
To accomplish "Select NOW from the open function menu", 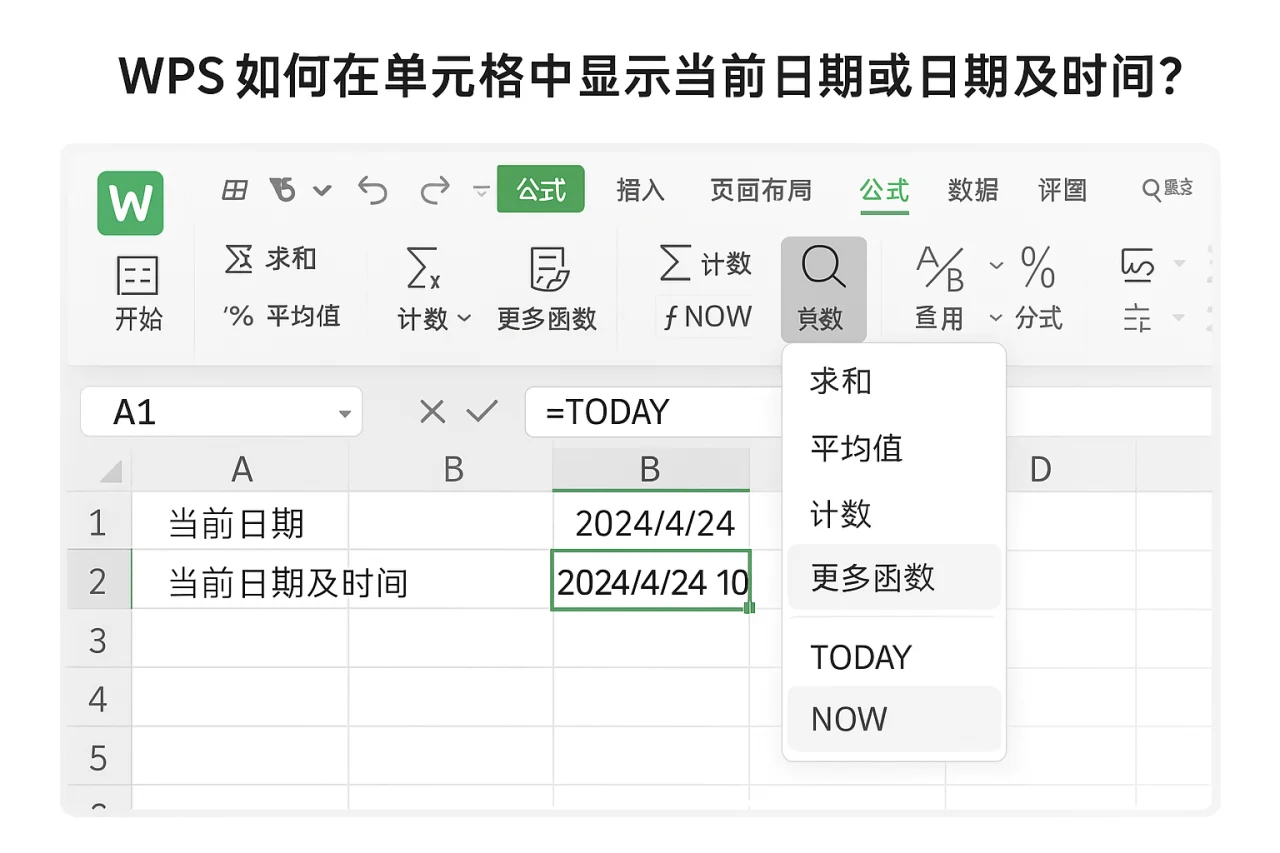I will tap(848, 718).
